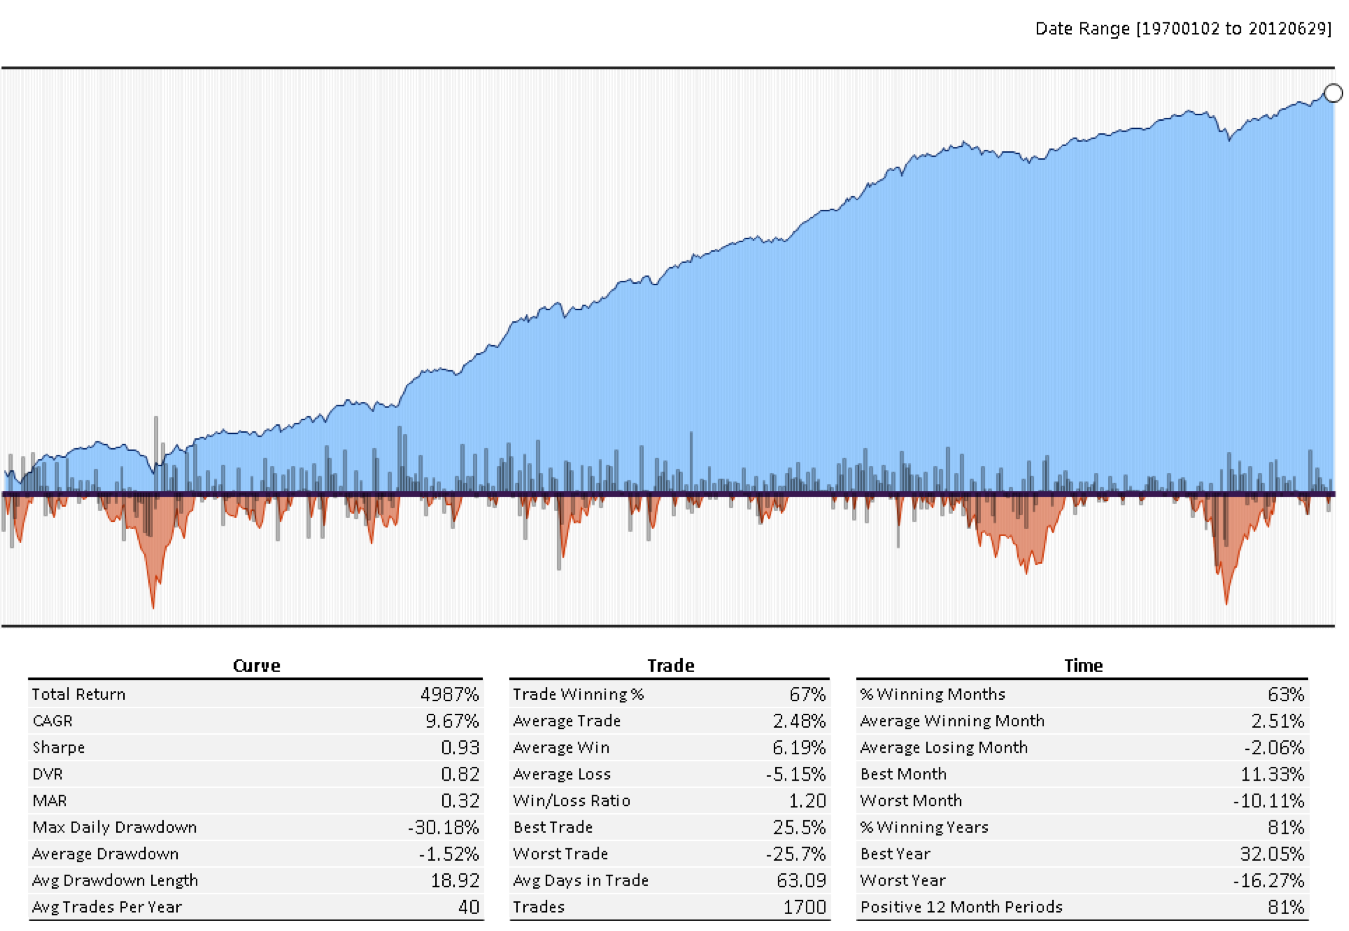Click the Sharpe ratio value
Image resolution: width=1349 pixels, height=931 pixels.
[x=461, y=747]
